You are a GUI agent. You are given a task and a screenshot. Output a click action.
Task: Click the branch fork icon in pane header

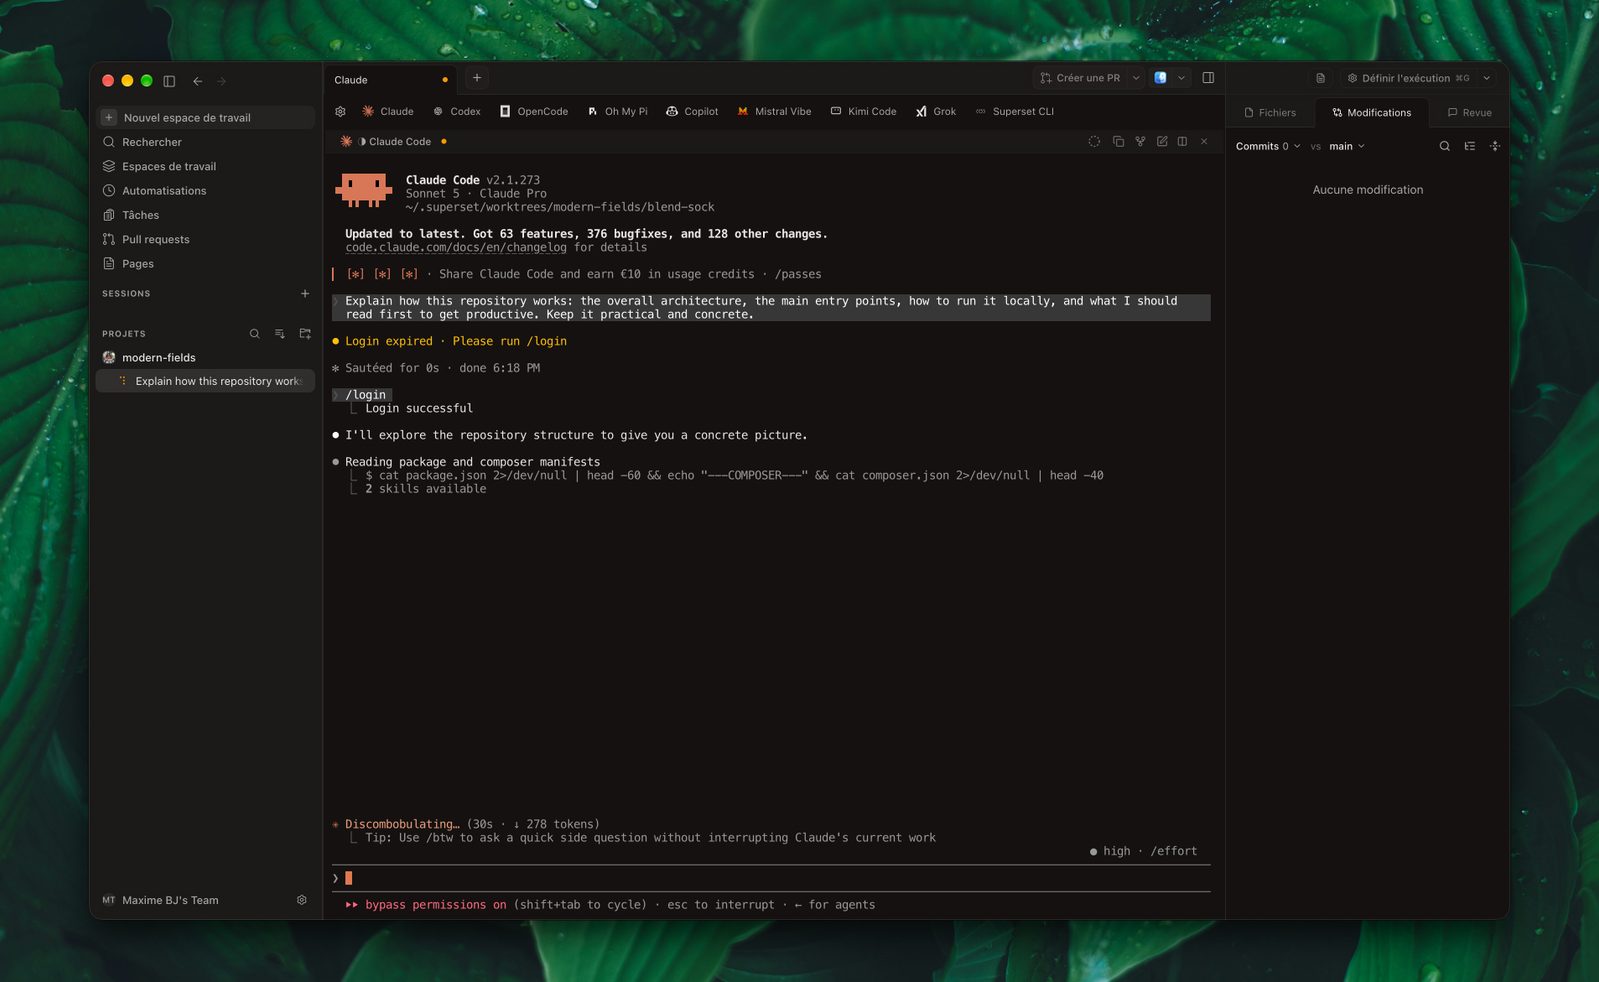1140,142
